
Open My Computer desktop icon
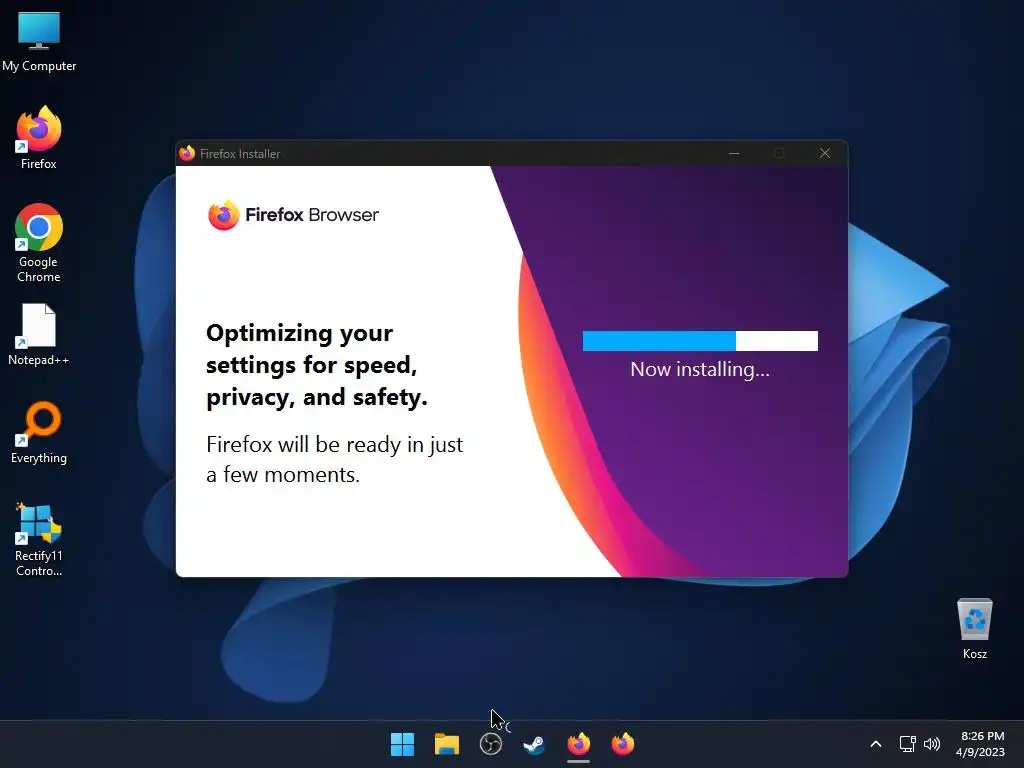[x=39, y=42]
